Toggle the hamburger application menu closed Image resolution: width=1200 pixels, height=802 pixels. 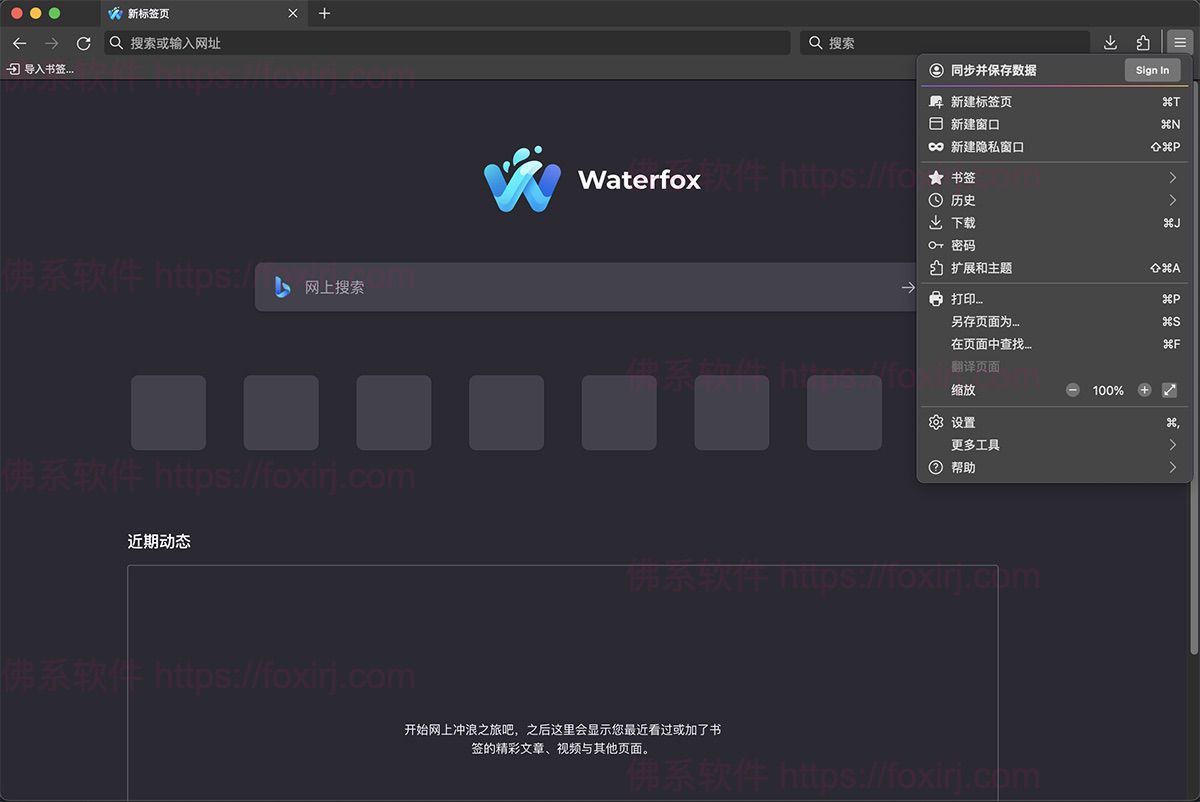click(x=1180, y=43)
